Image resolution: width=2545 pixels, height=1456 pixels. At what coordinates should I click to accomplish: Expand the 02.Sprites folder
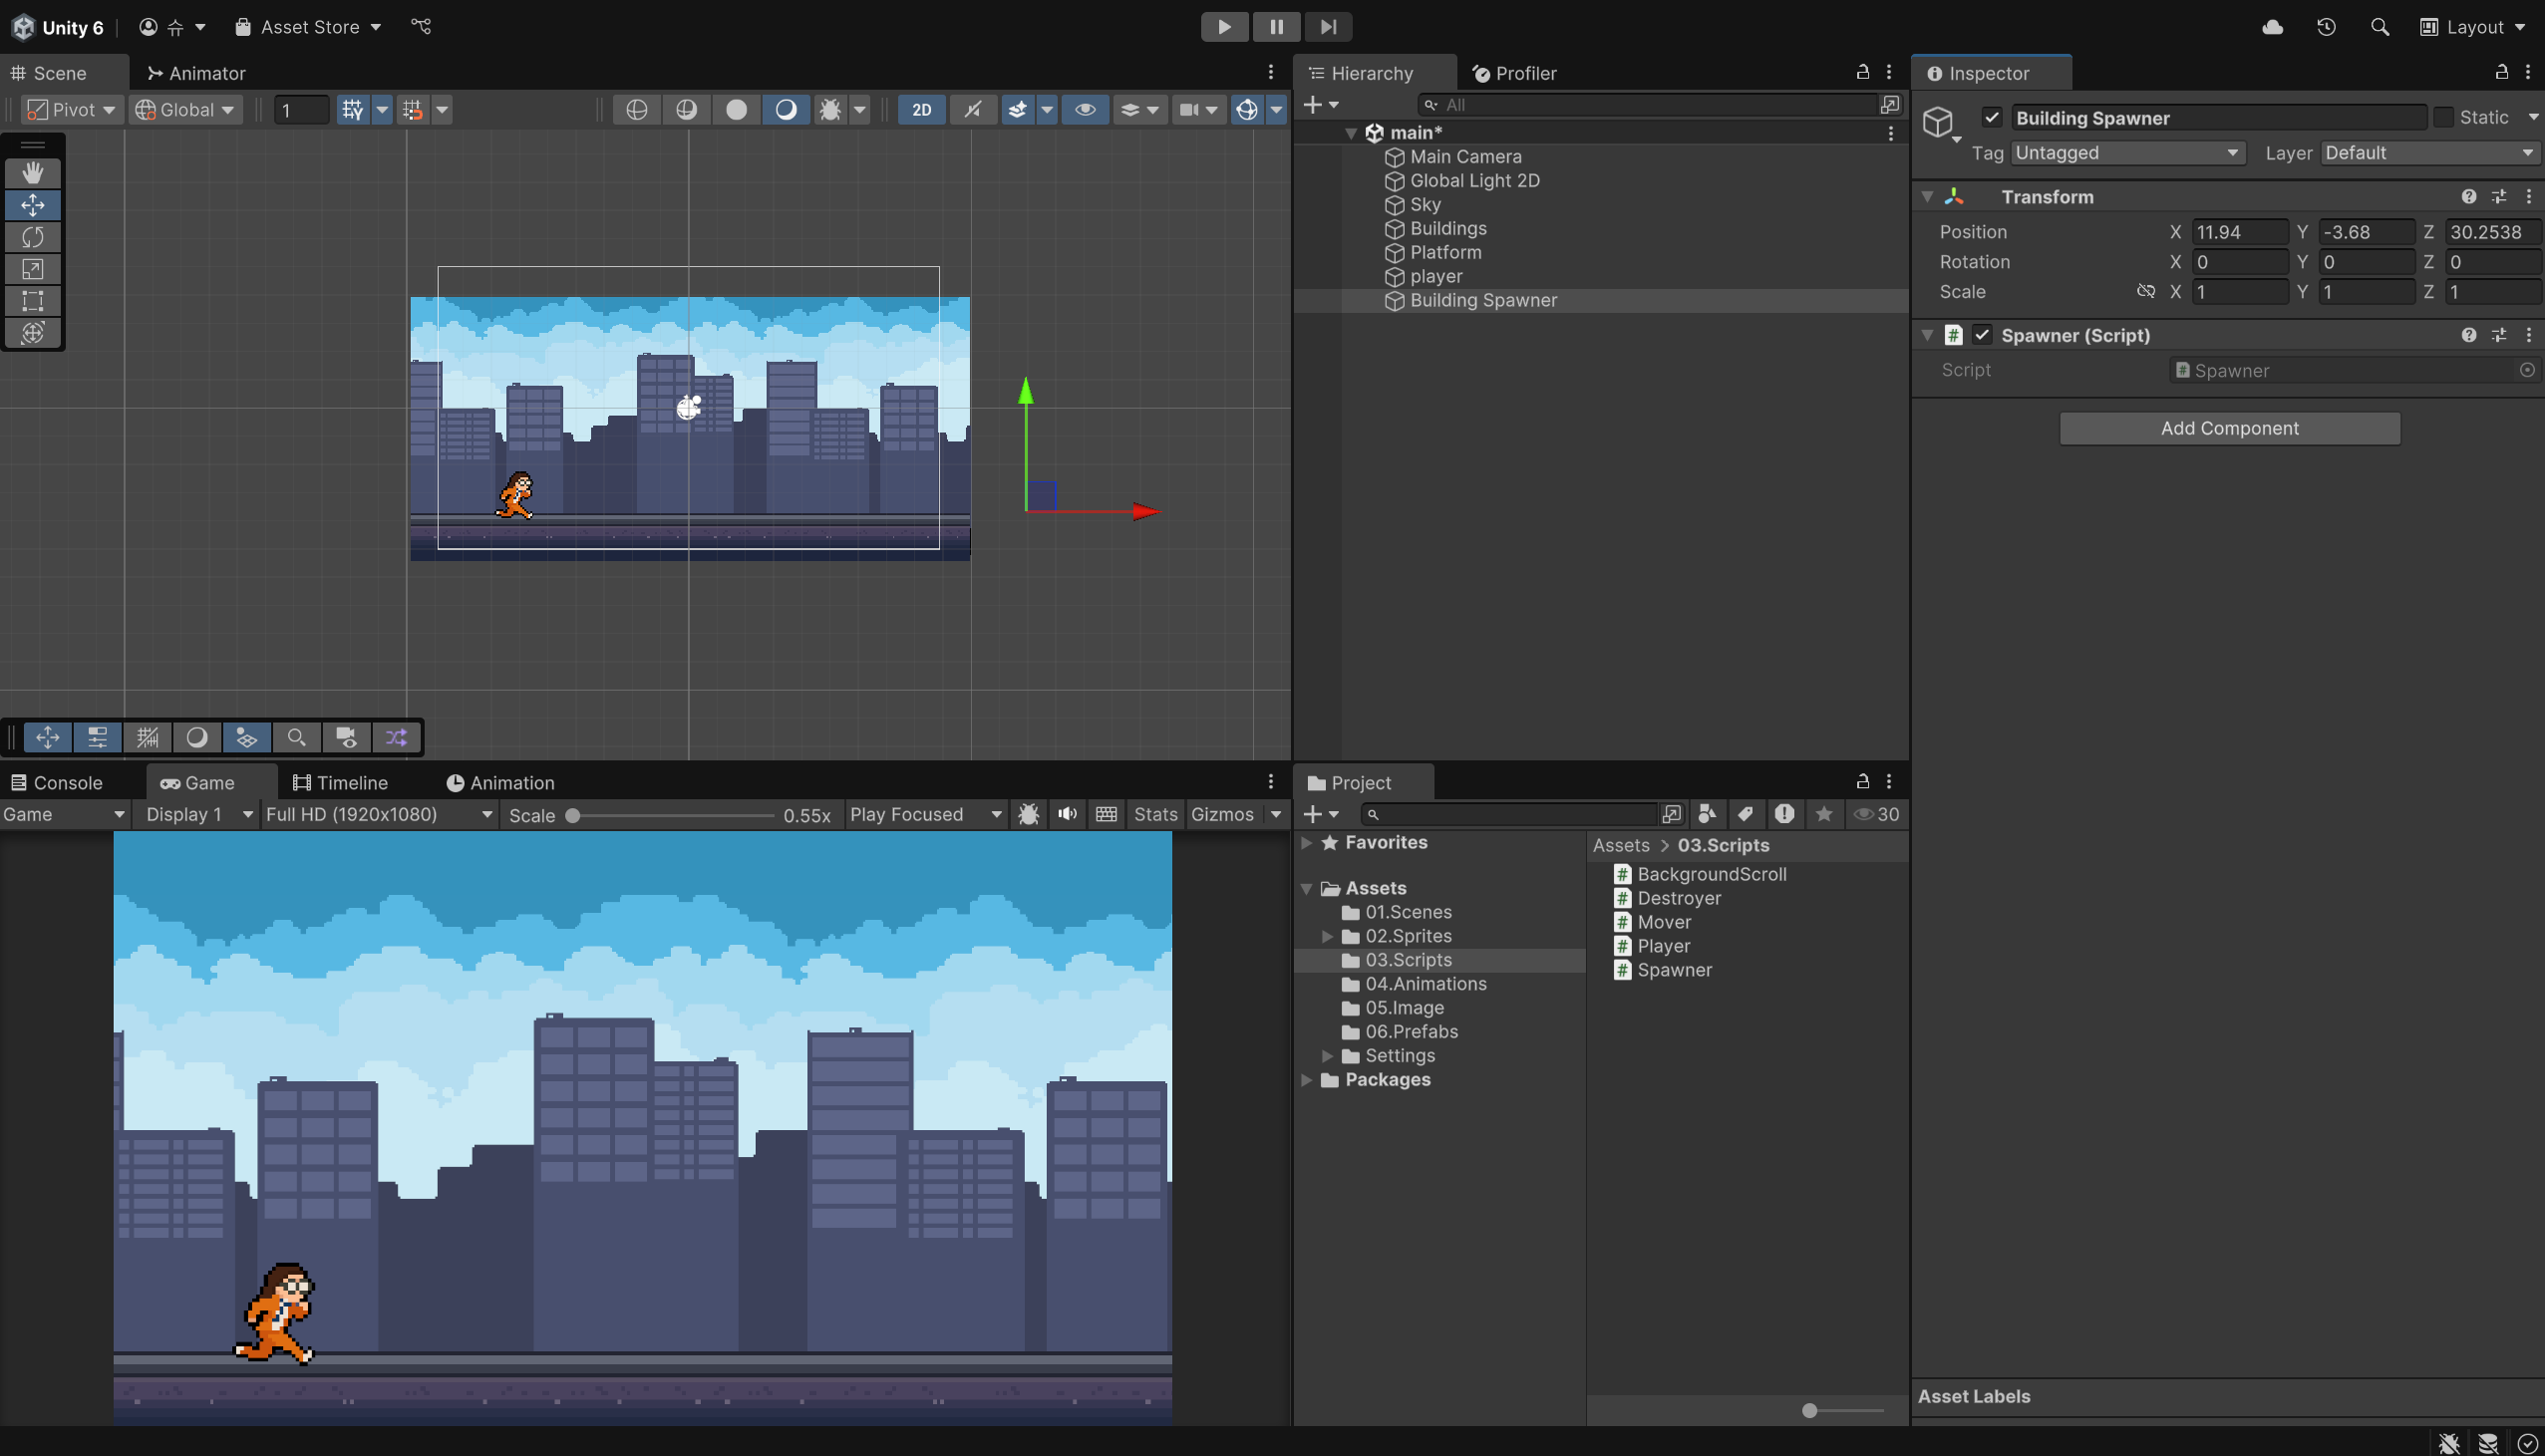(x=1327, y=937)
